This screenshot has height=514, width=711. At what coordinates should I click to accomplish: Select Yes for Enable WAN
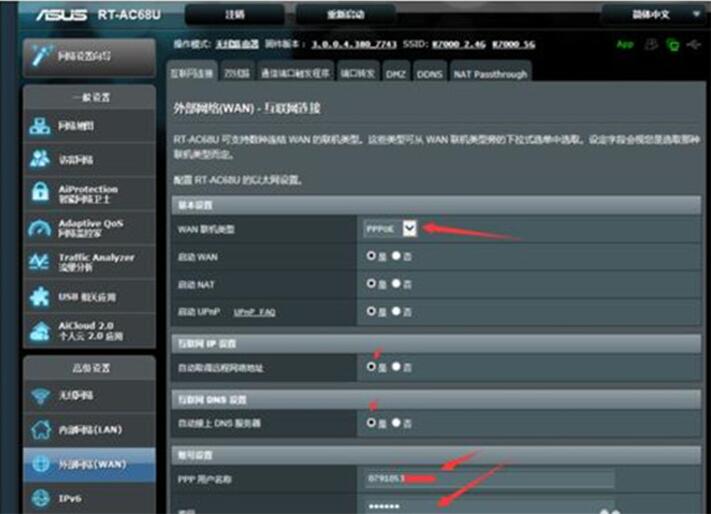(x=371, y=256)
